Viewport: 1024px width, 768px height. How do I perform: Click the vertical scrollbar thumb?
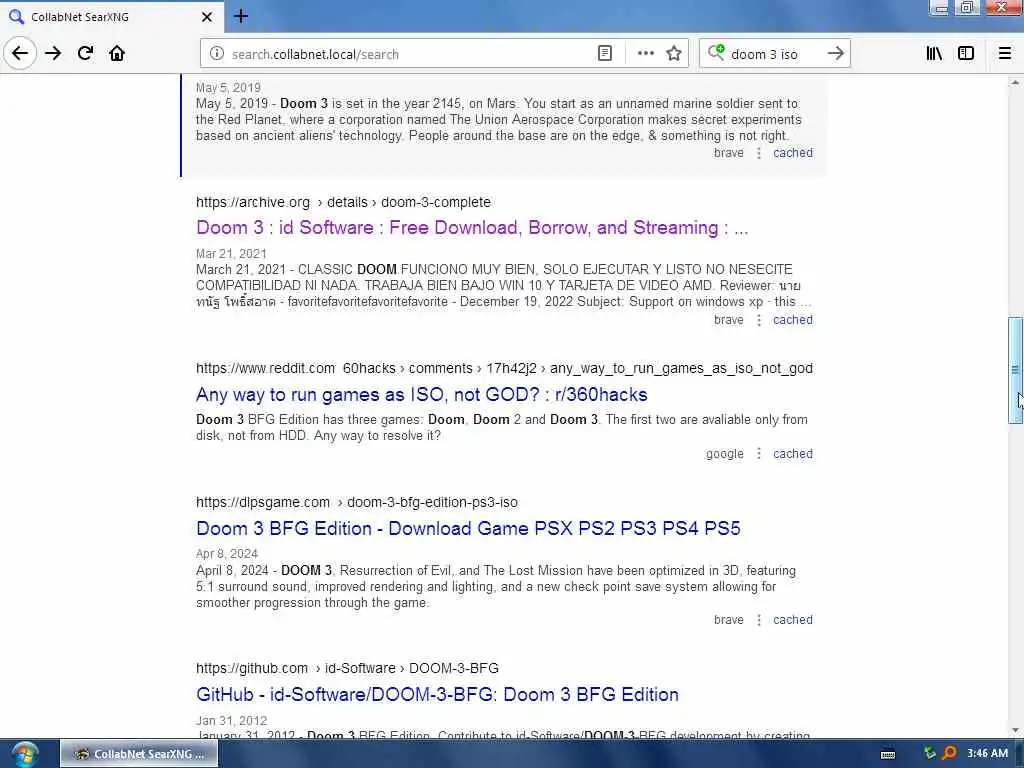[x=1015, y=370]
